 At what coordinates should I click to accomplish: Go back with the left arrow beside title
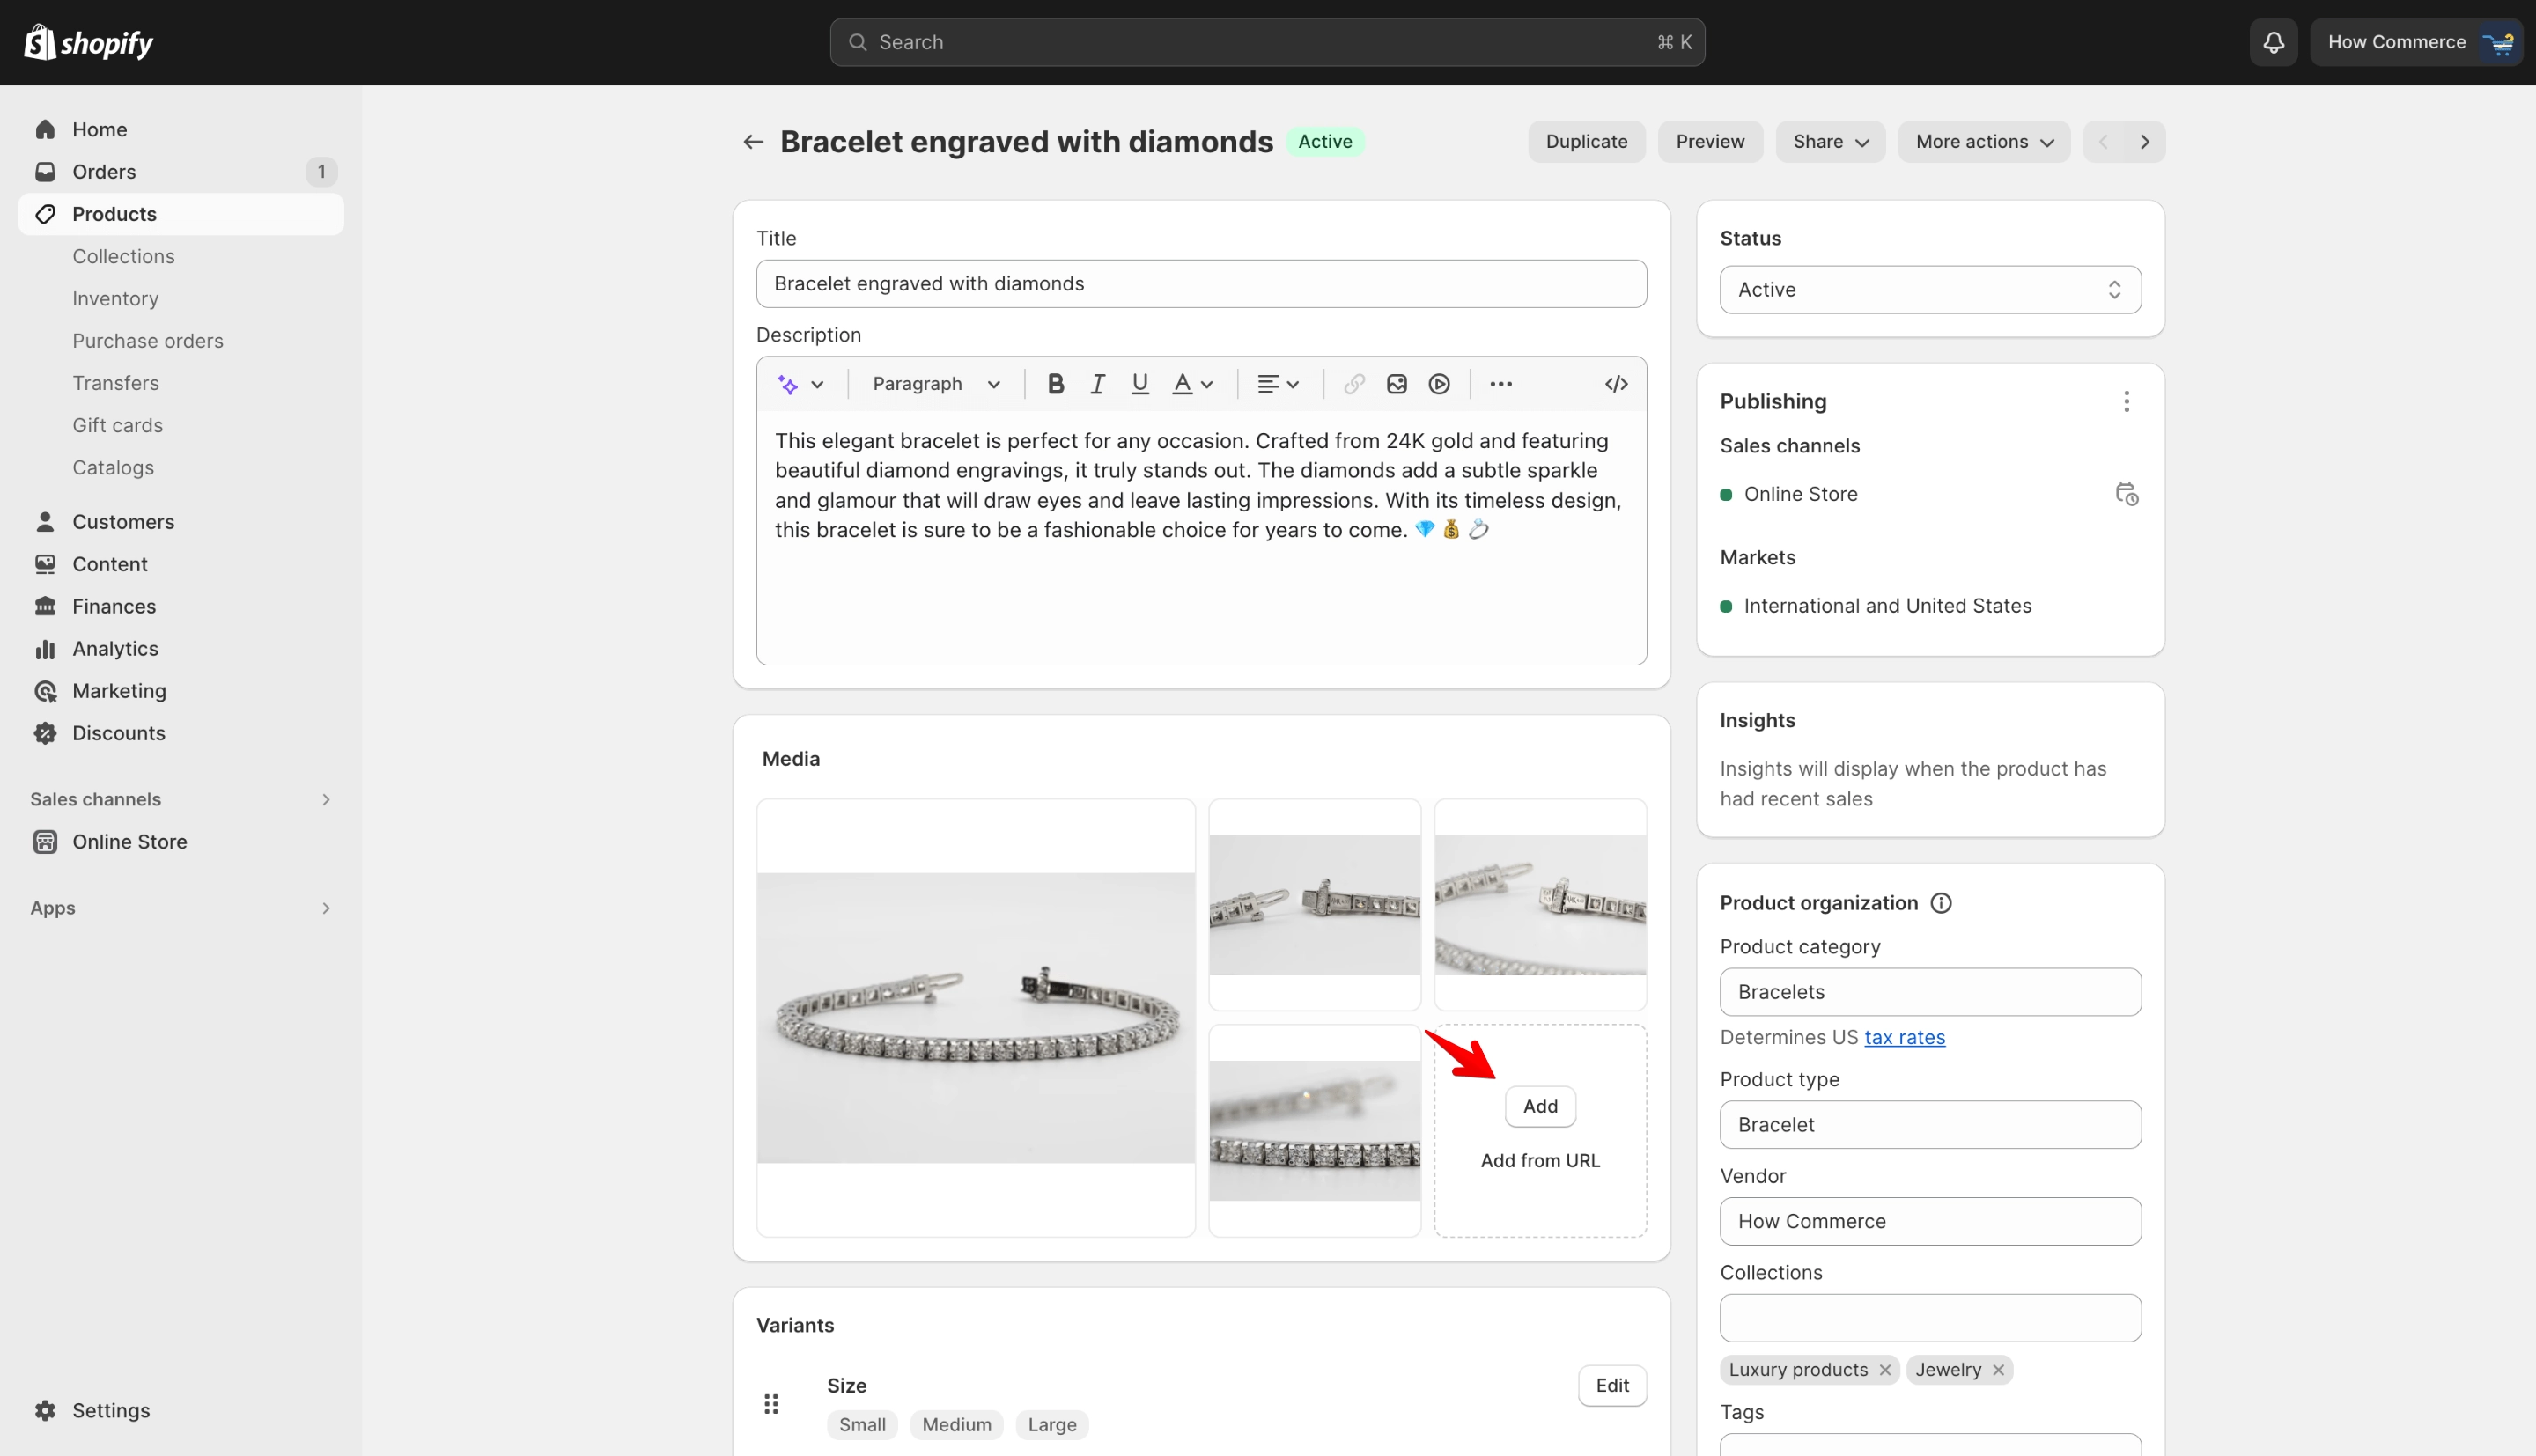[x=753, y=142]
